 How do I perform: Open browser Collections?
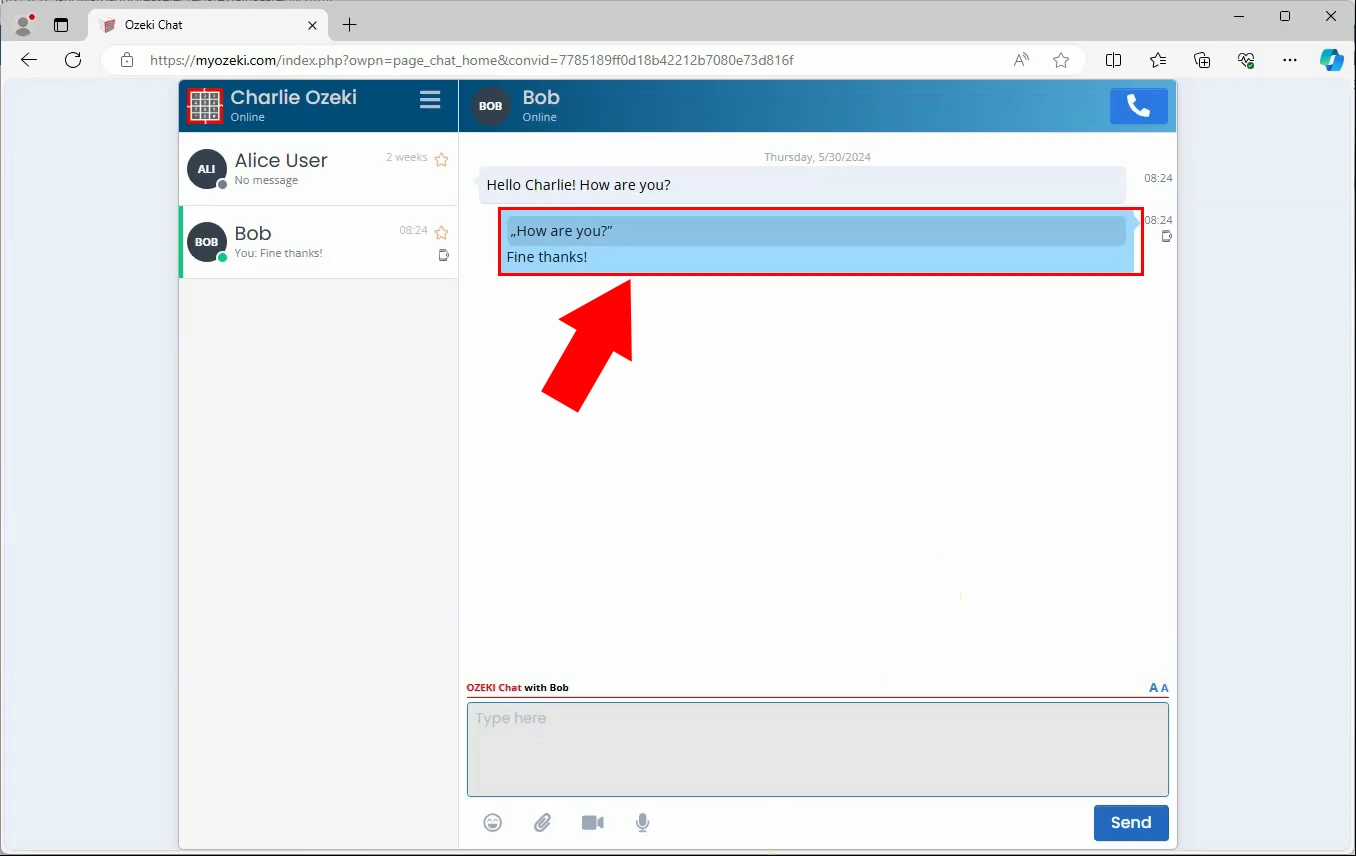[1202, 60]
